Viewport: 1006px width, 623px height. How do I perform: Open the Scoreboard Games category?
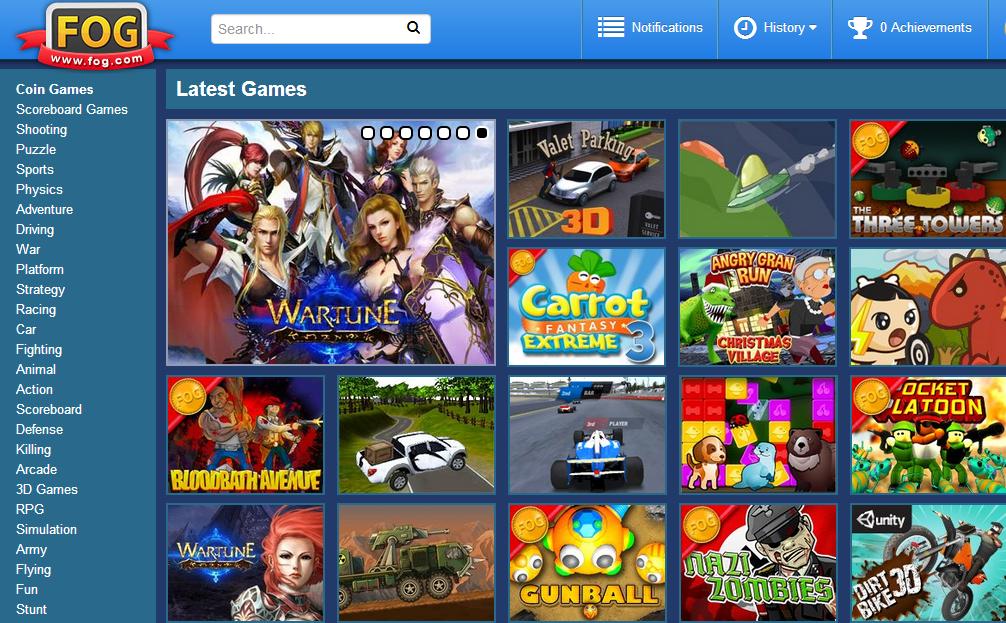click(x=72, y=109)
